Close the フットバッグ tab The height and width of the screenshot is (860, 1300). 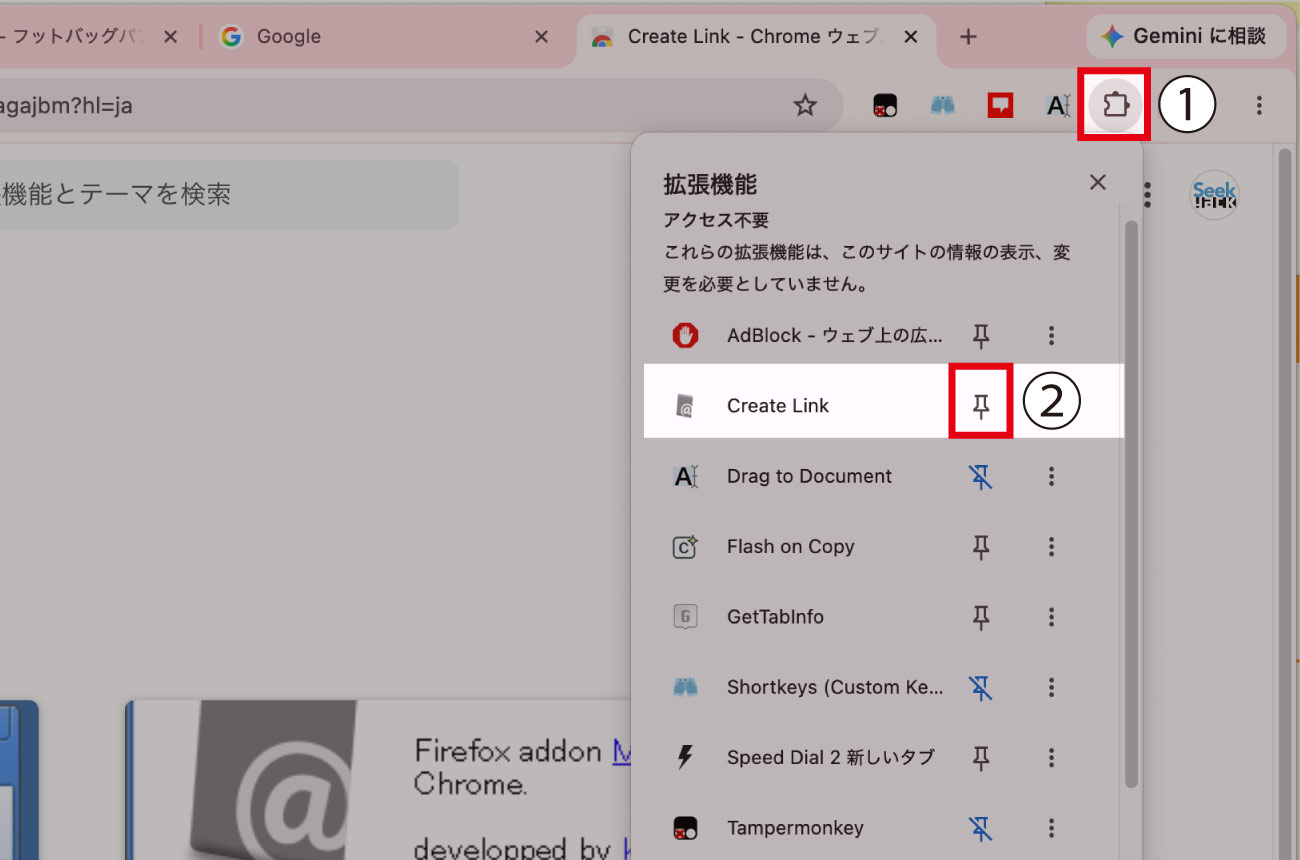click(170, 37)
